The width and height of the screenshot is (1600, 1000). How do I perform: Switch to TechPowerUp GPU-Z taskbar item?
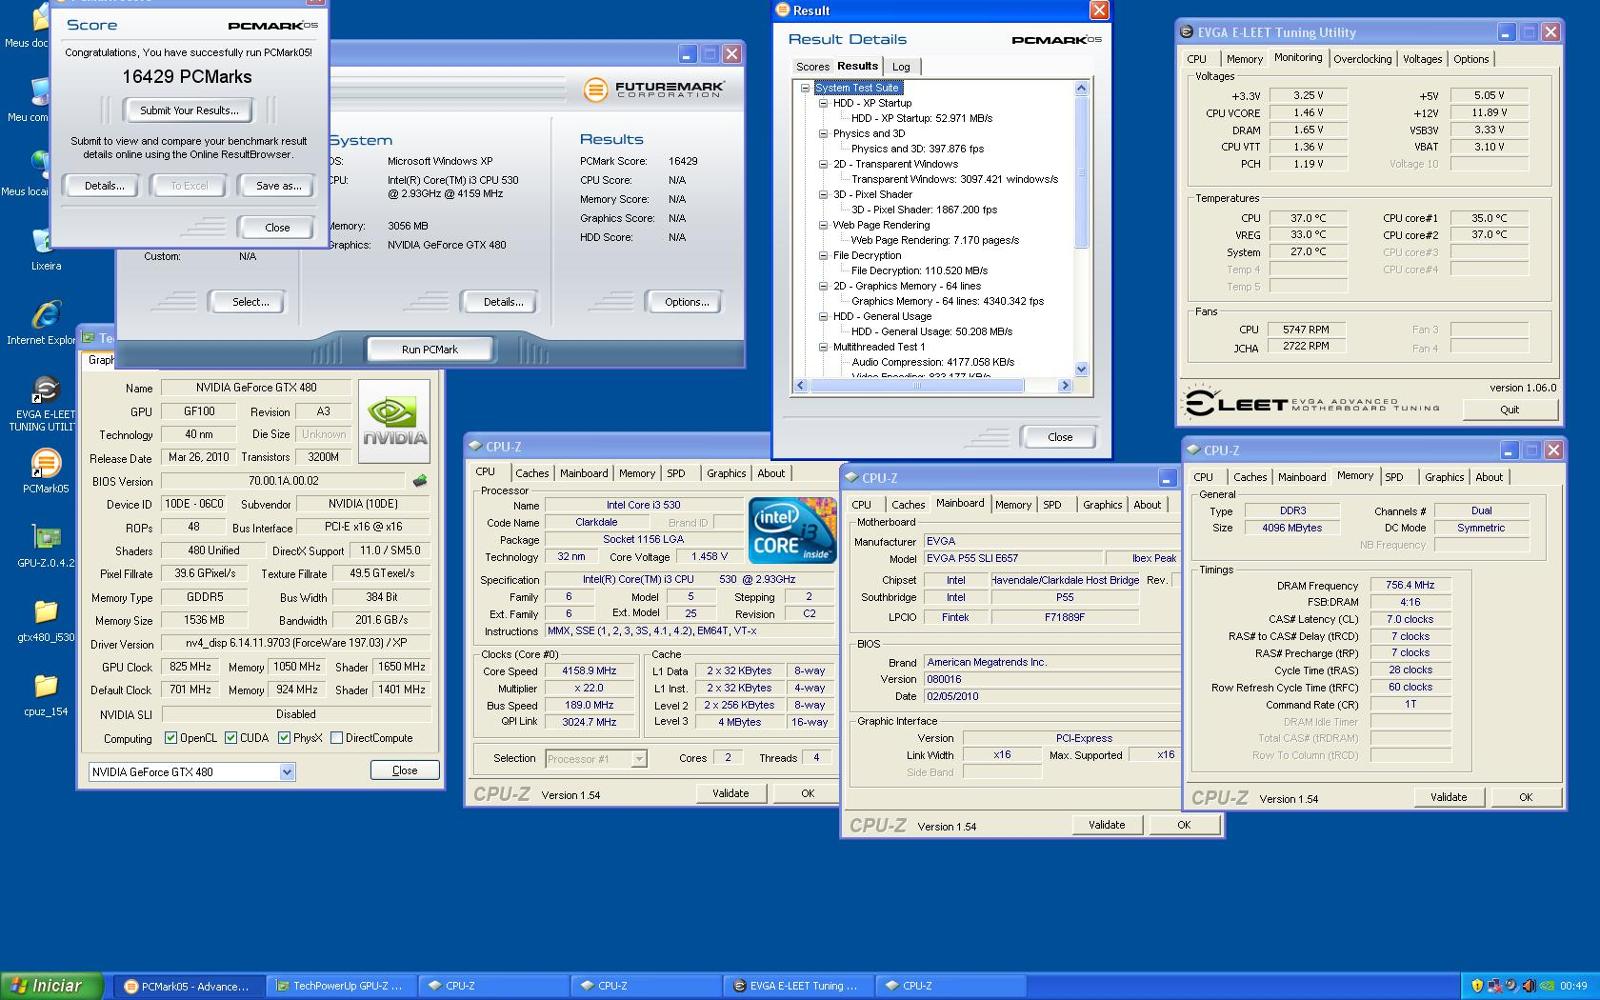(x=340, y=986)
